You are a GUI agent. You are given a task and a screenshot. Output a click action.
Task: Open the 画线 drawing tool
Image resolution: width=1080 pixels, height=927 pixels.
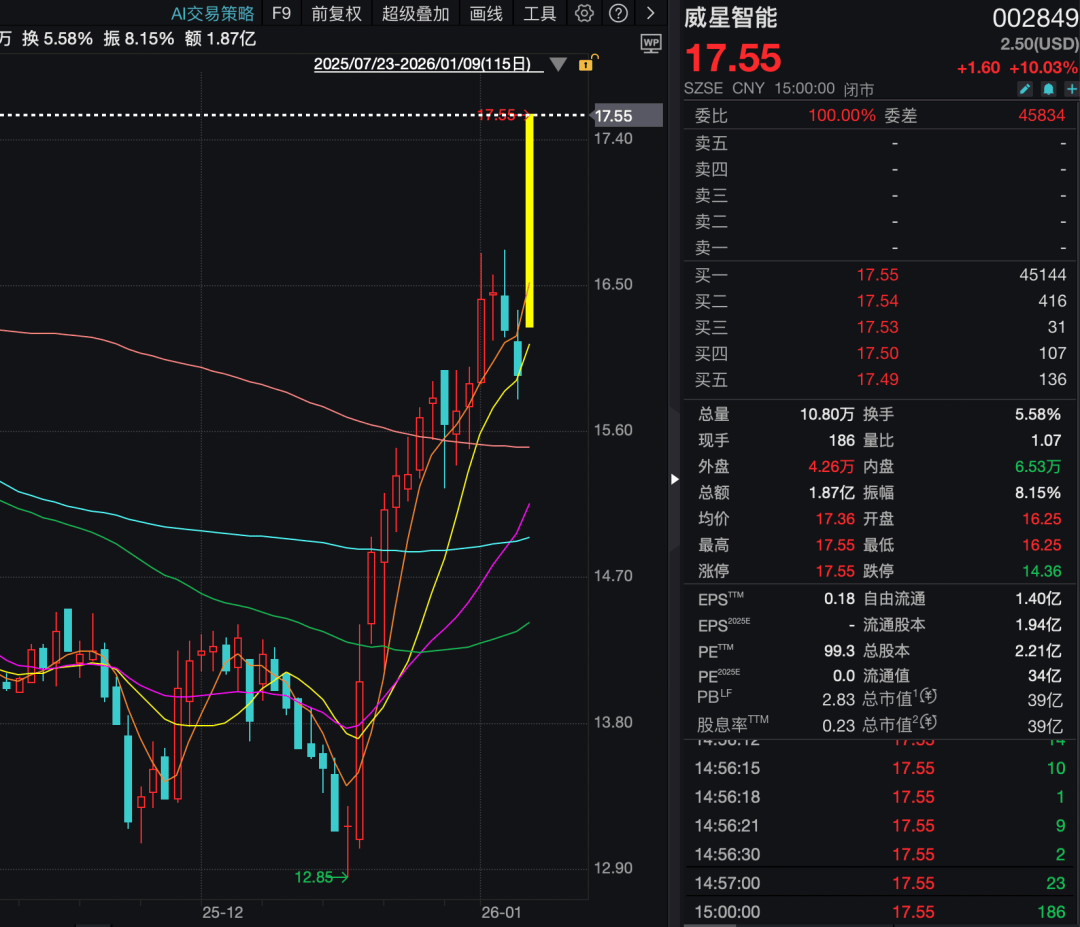(x=486, y=14)
